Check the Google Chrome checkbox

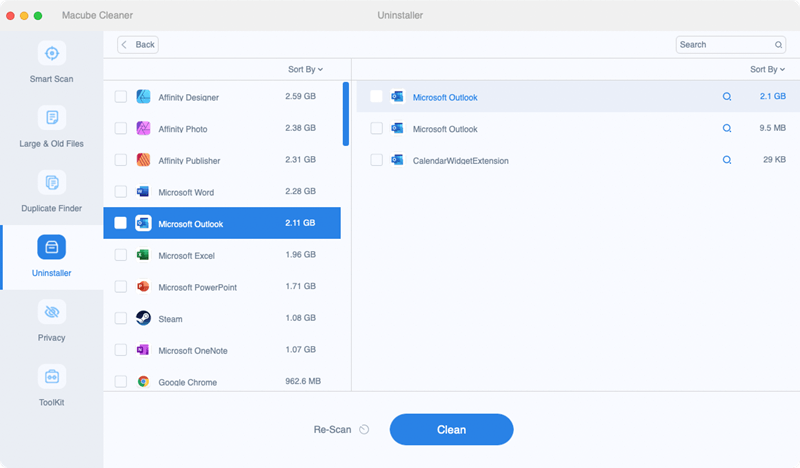[x=121, y=381]
